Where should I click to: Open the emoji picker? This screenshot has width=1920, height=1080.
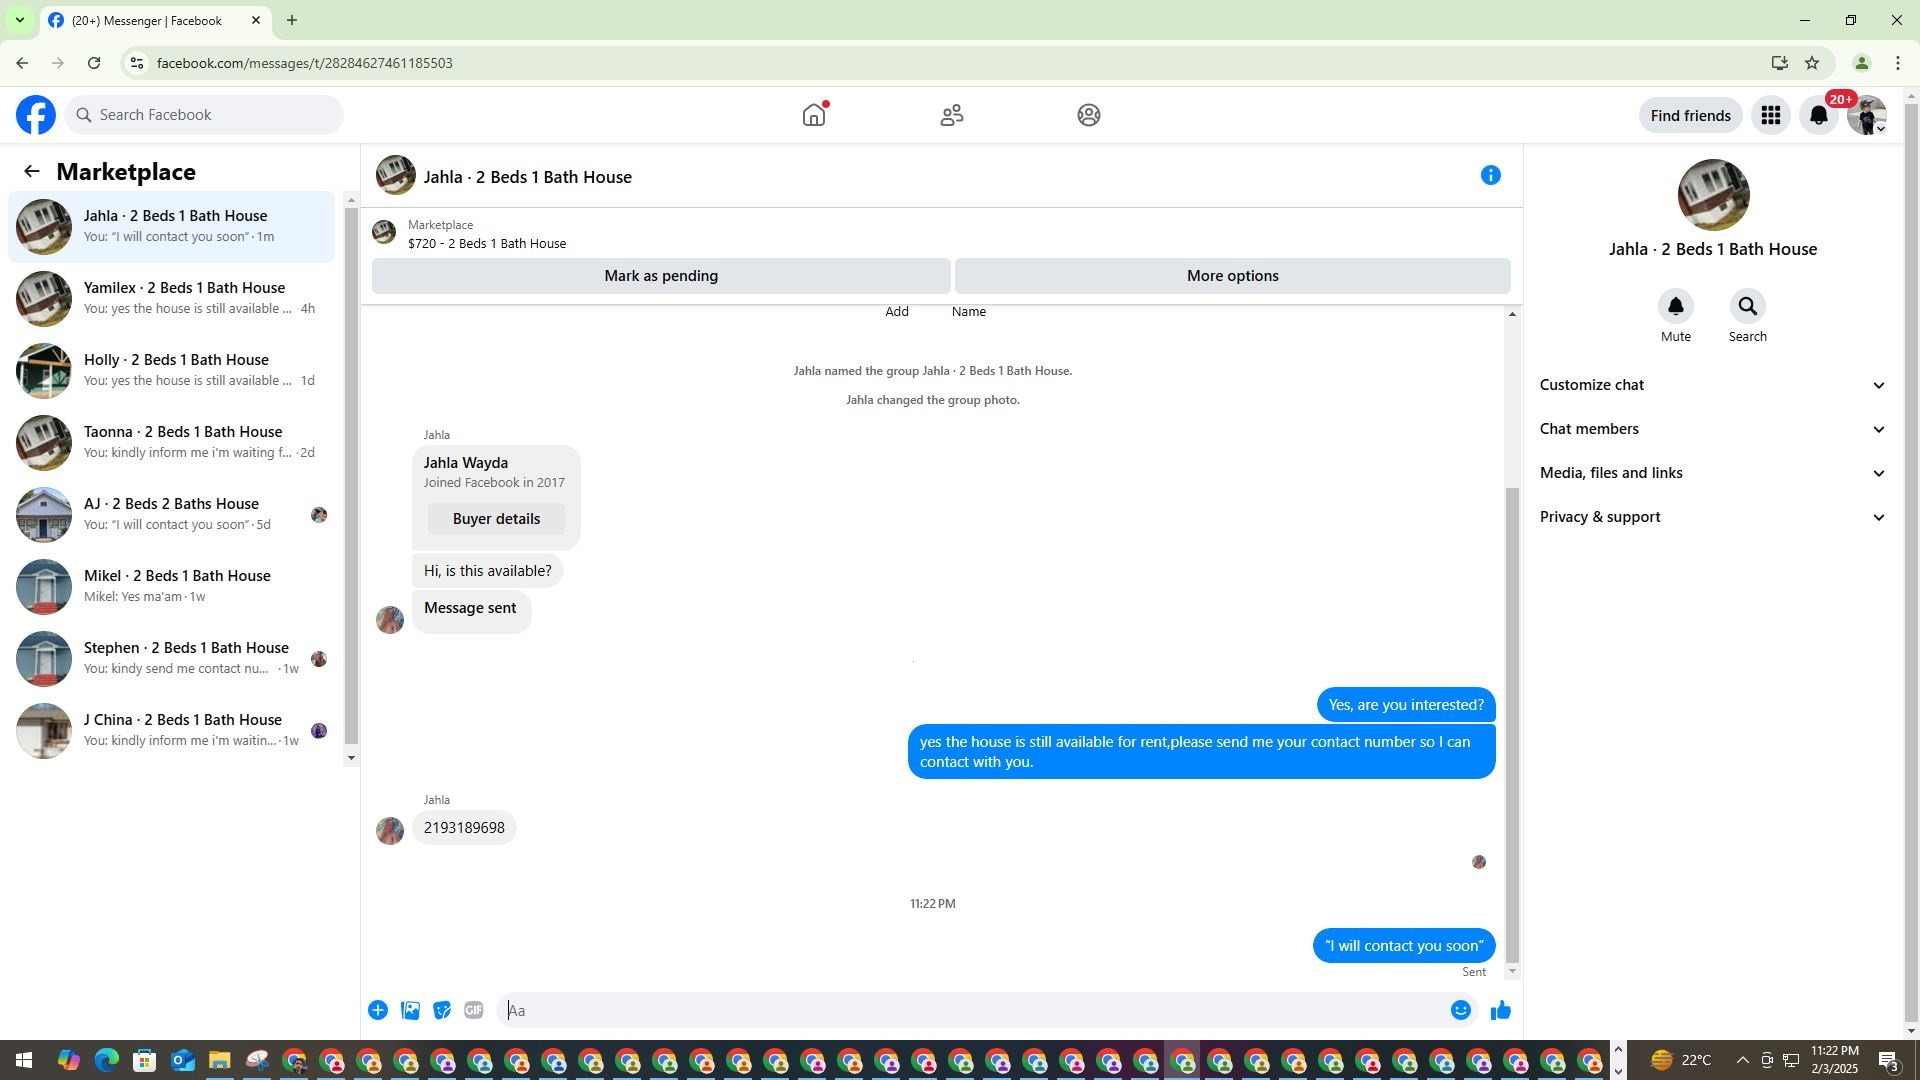pyautogui.click(x=1461, y=1011)
